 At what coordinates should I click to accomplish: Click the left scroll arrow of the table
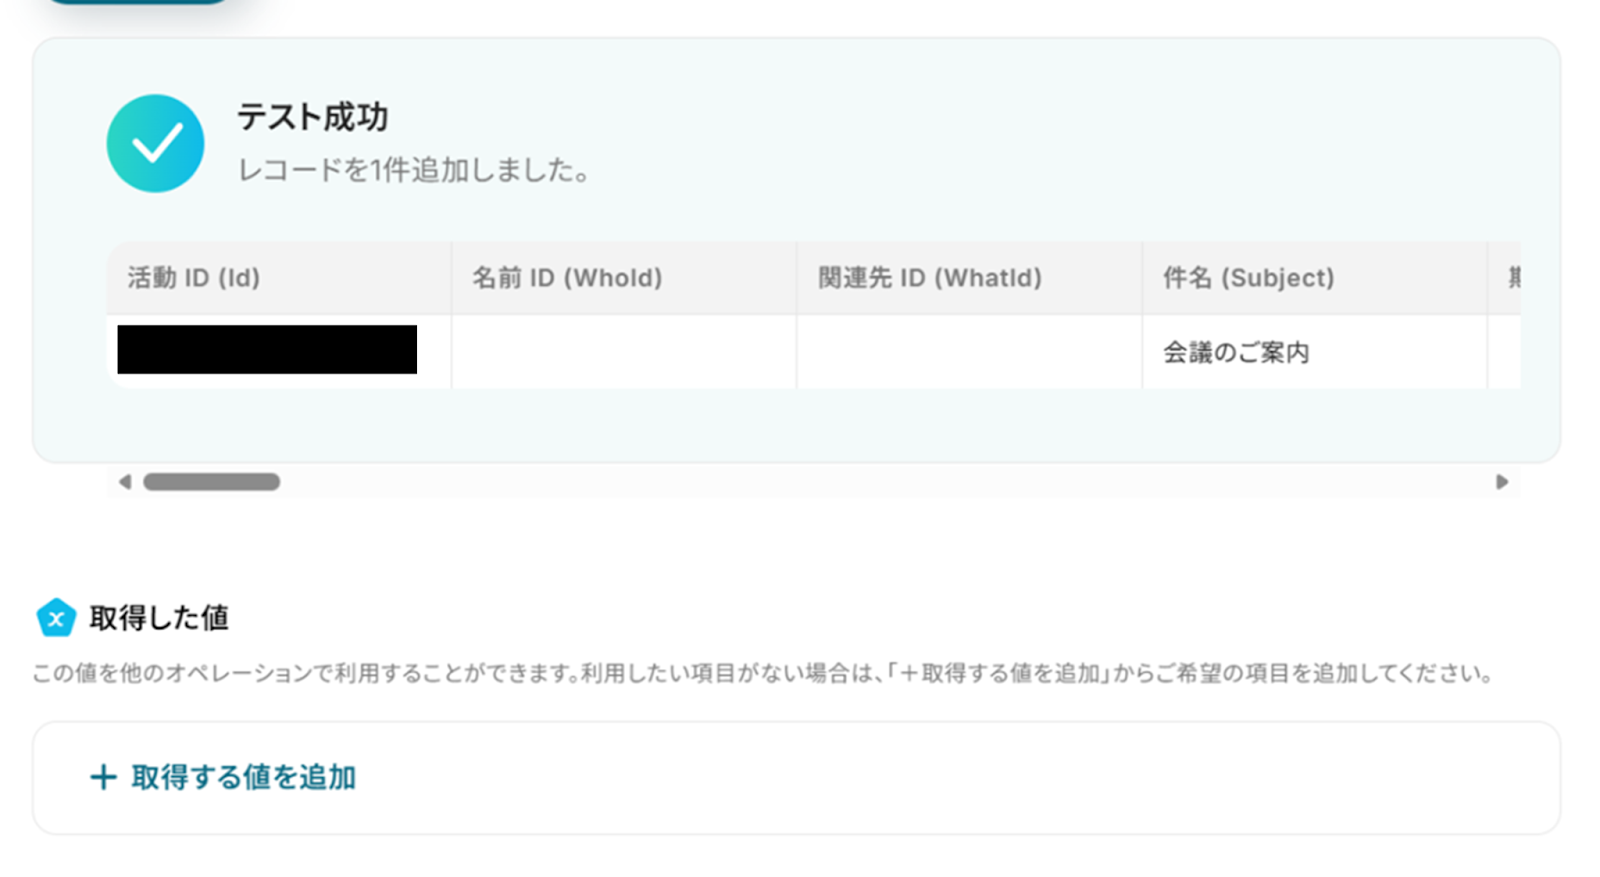pos(125,482)
